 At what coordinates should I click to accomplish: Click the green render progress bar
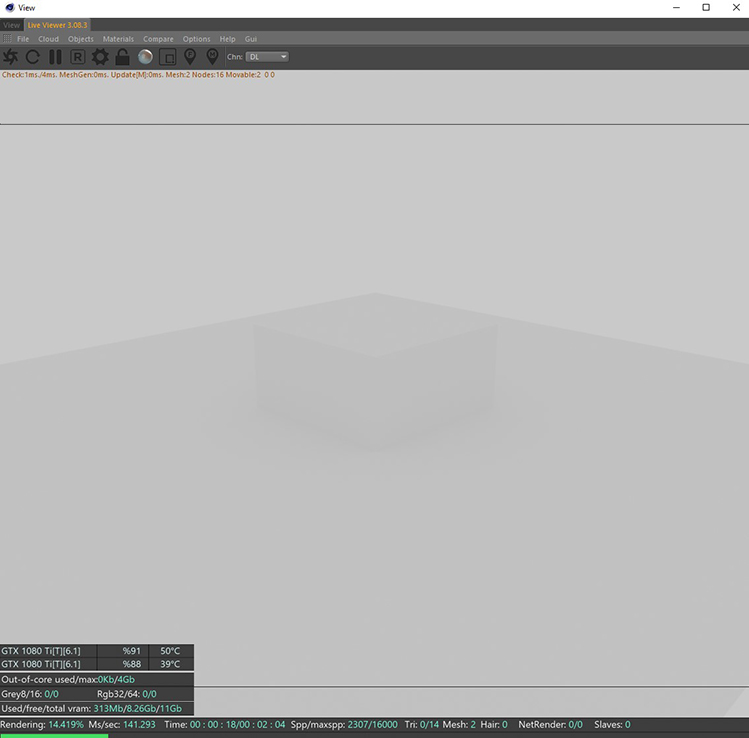(54, 736)
